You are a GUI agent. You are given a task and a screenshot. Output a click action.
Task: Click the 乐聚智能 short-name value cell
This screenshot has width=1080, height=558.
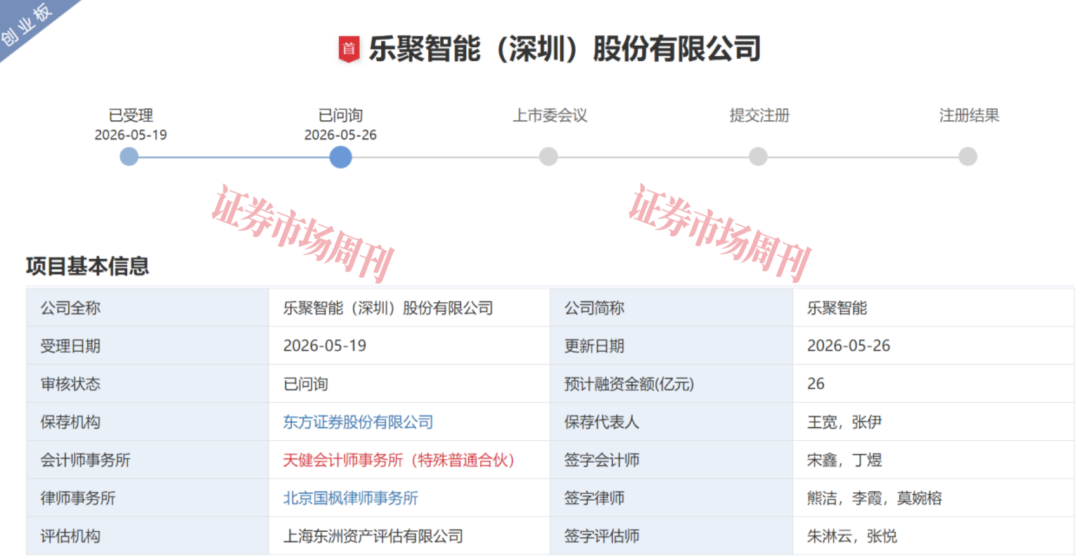[x=933, y=308]
